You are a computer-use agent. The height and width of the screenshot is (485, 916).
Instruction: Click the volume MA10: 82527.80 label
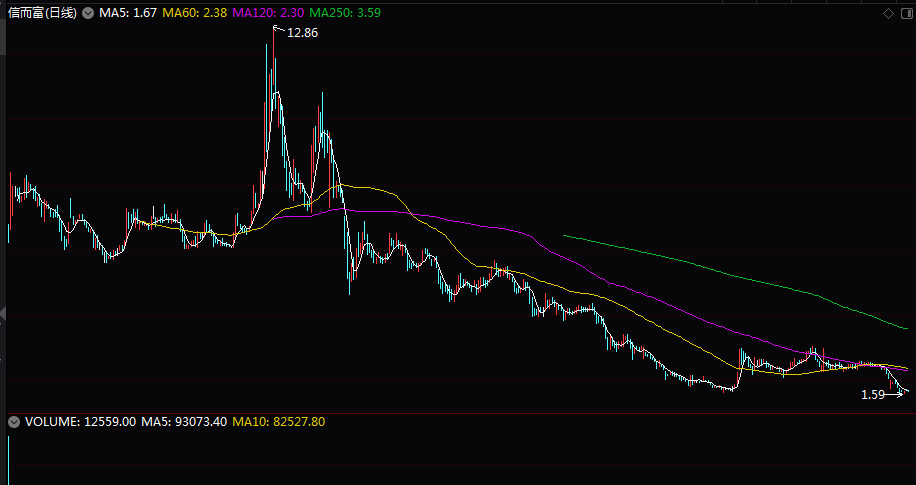point(279,422)
